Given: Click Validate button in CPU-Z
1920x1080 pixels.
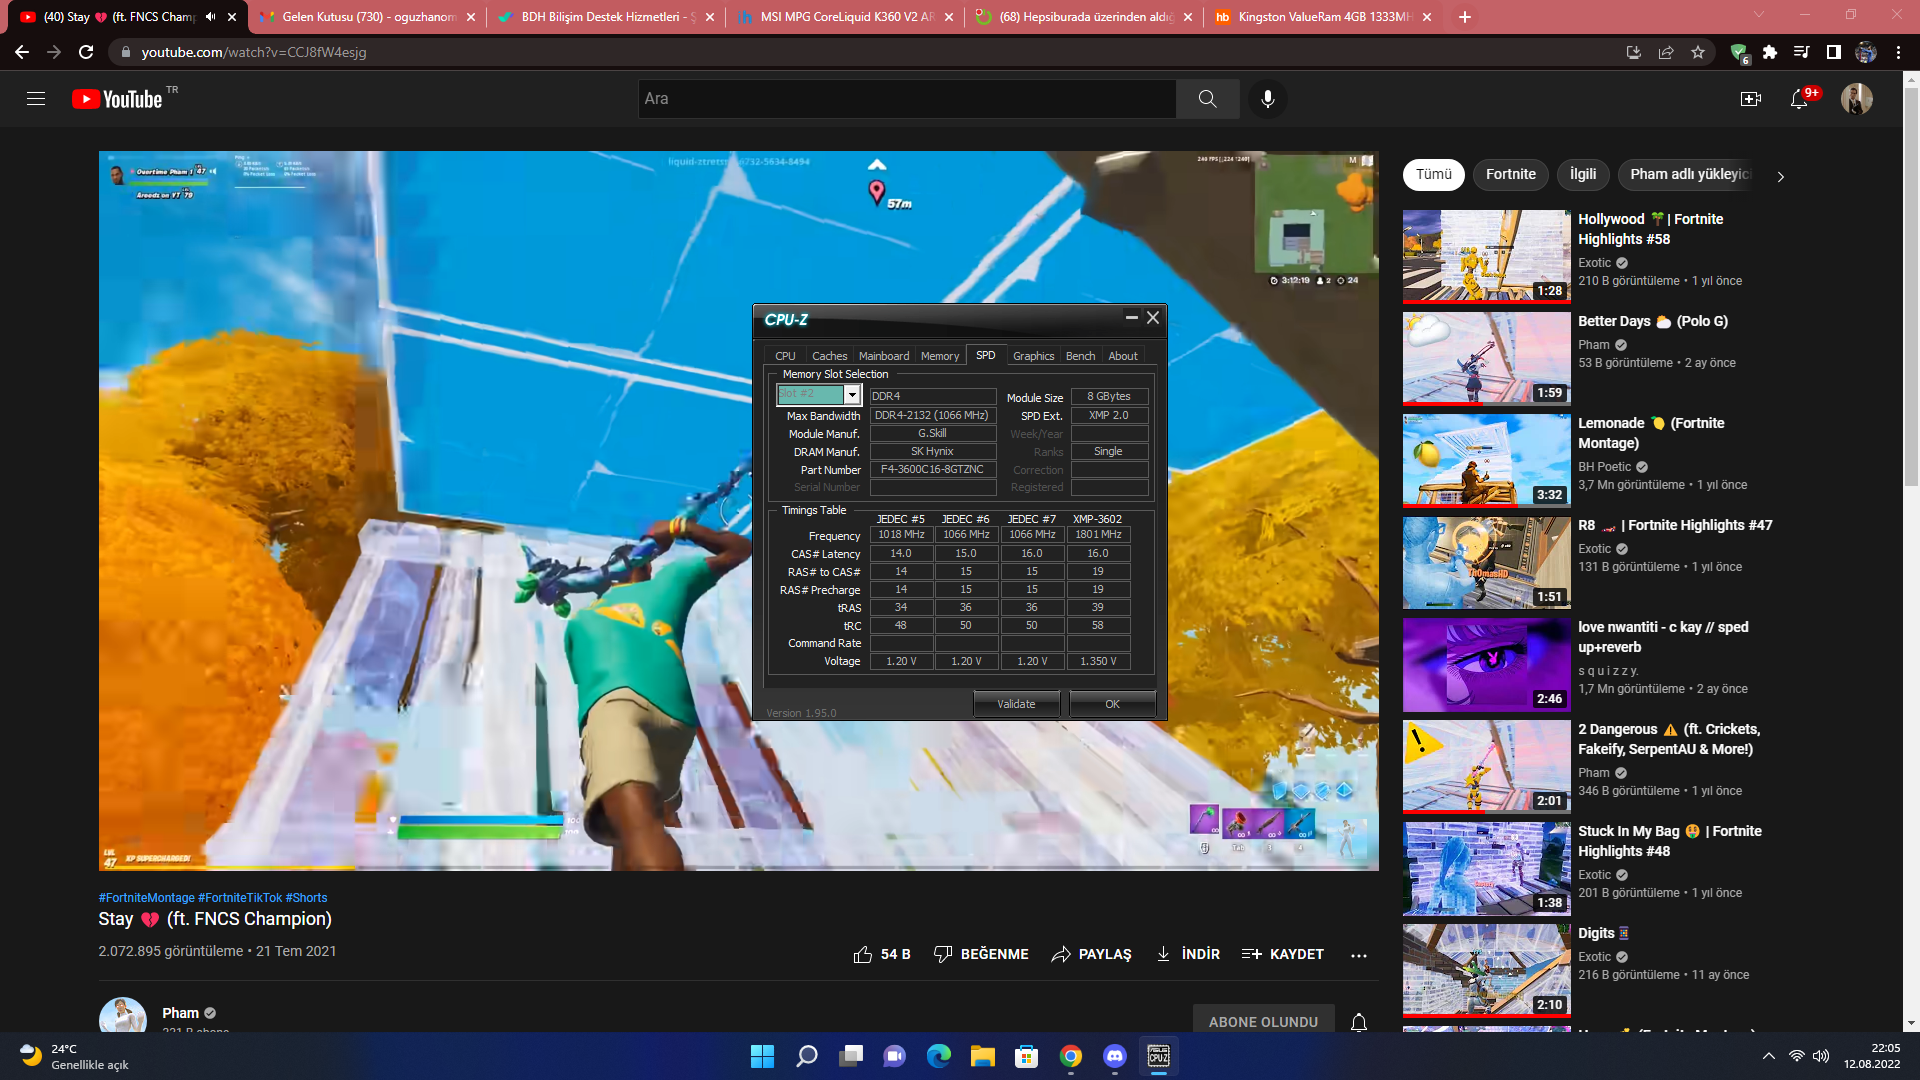Looking at the screenshot, I should pos(1016,704).
